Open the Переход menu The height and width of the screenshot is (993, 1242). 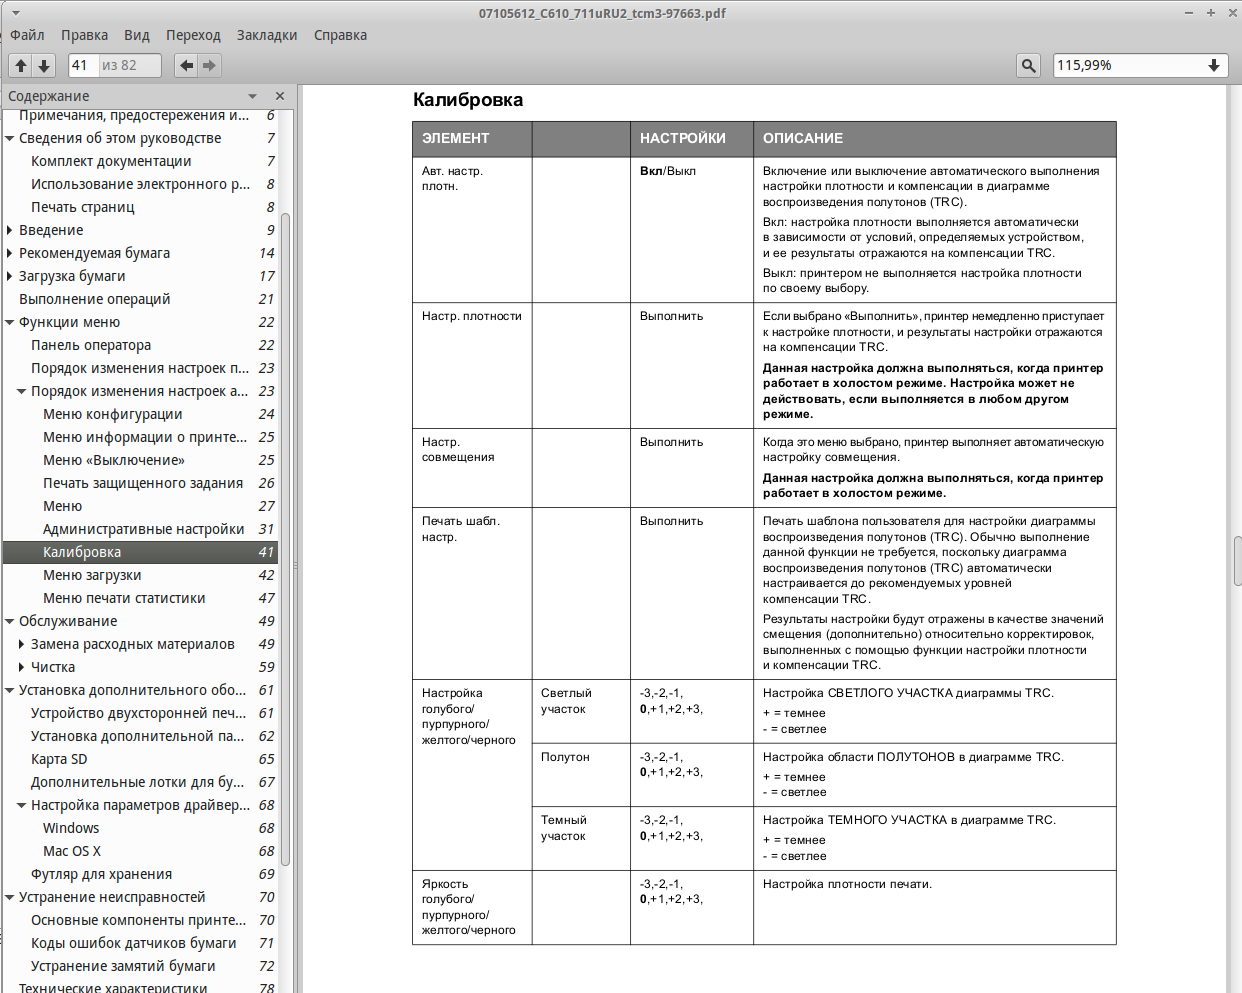click(193, 35)
